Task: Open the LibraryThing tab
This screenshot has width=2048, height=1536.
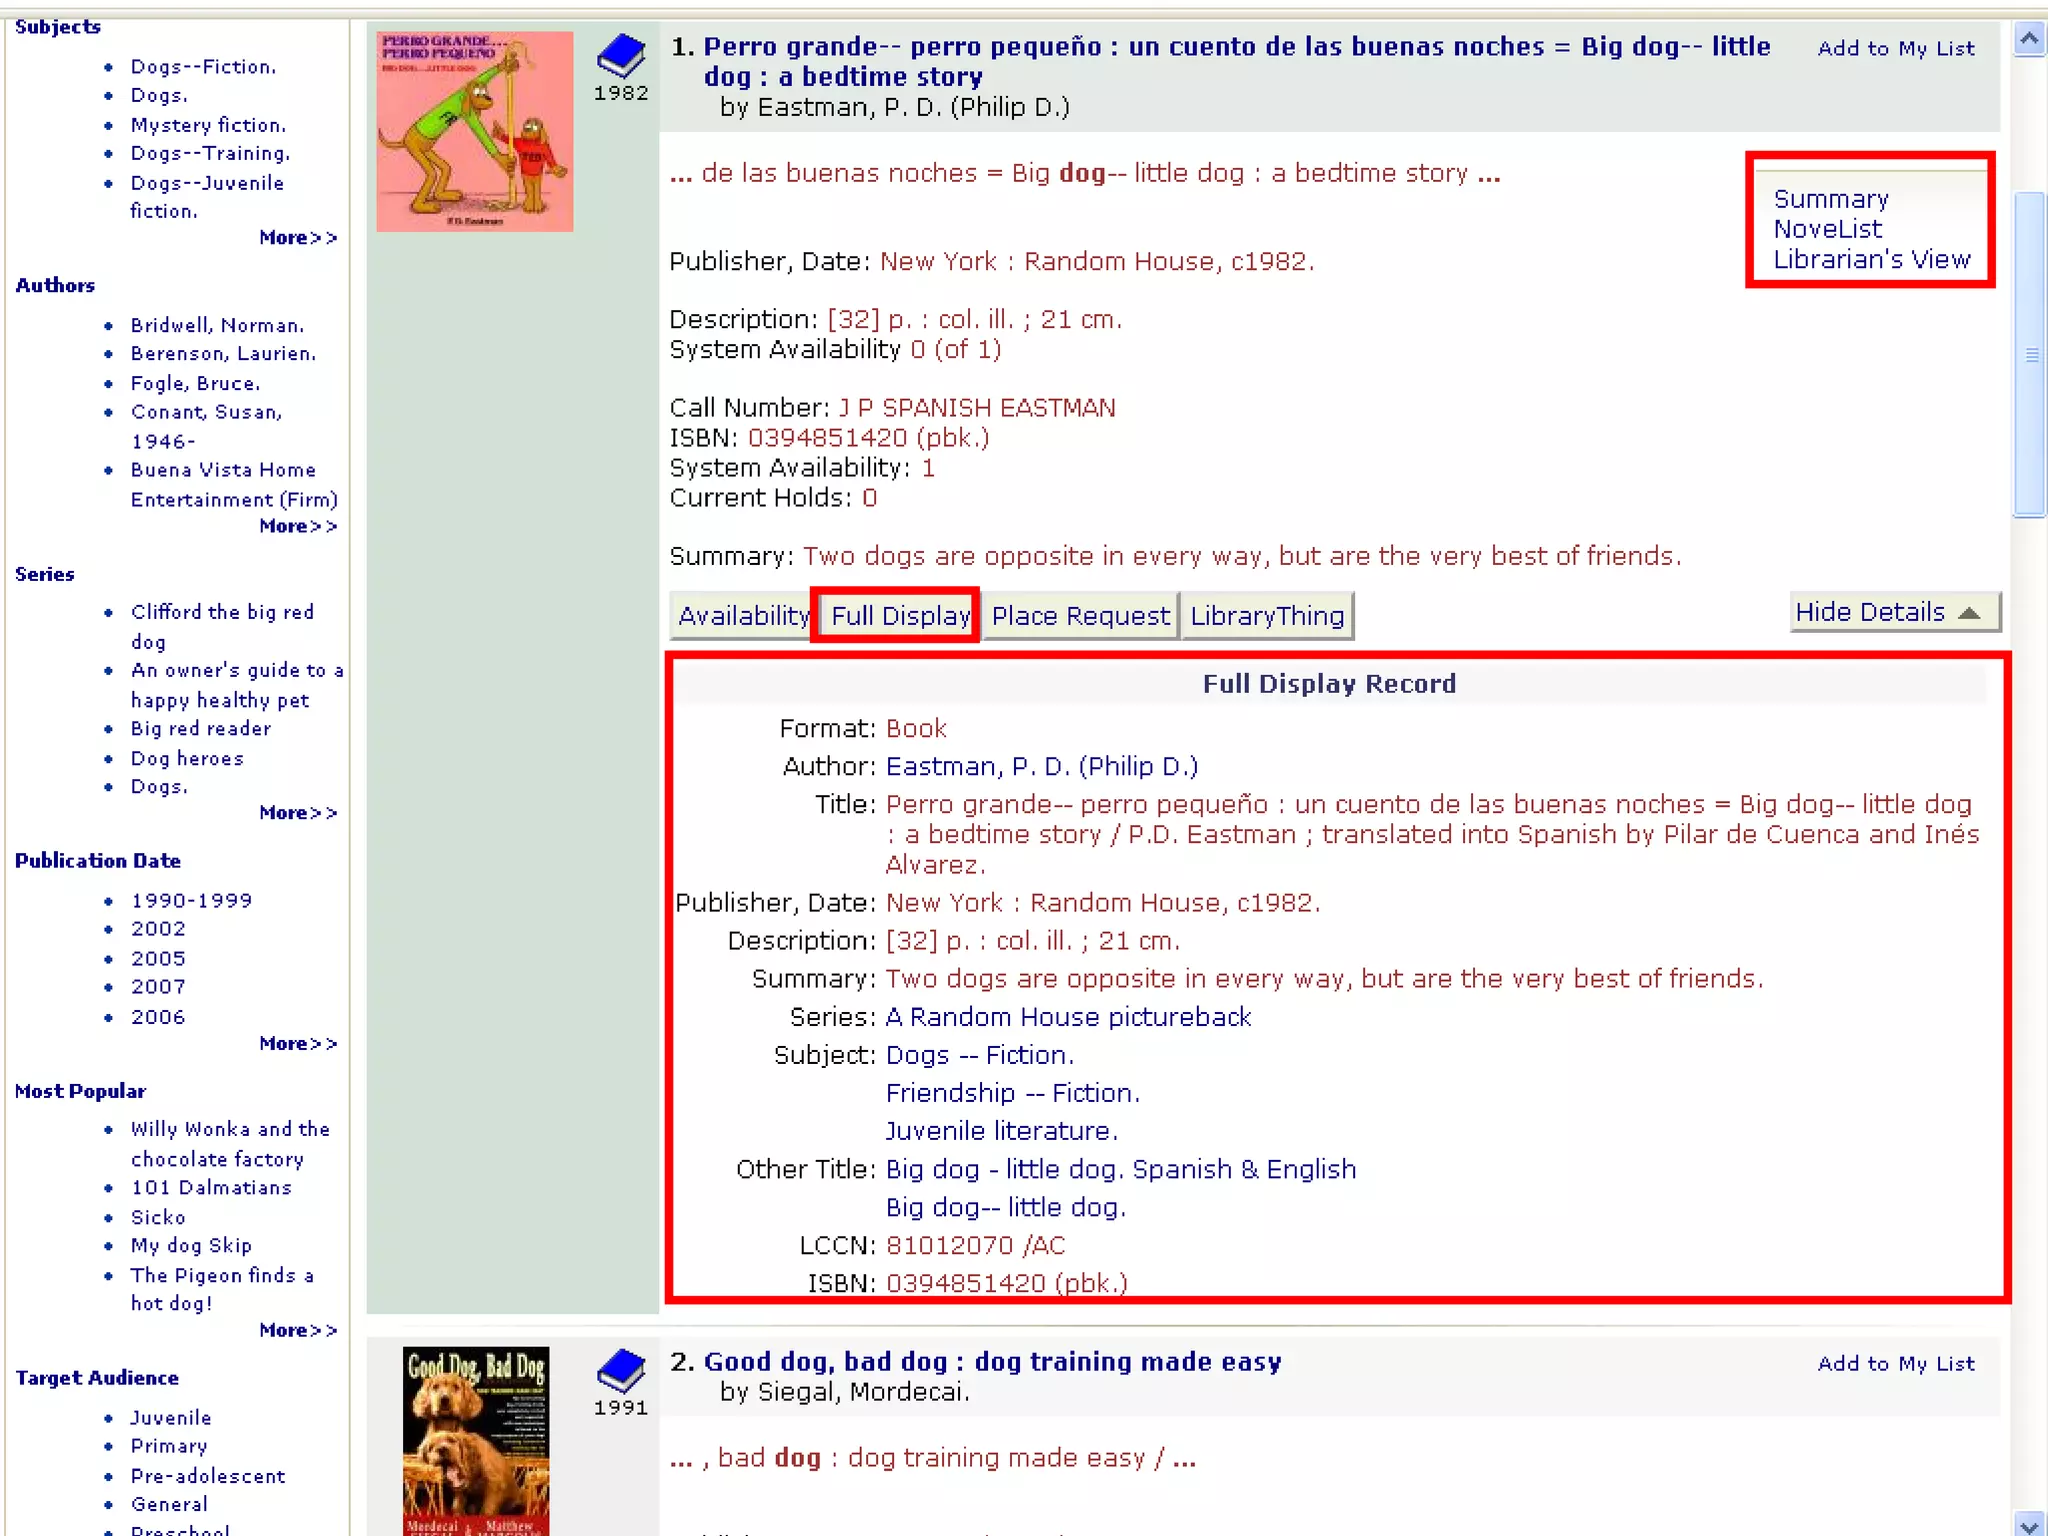Action: 1266,616
